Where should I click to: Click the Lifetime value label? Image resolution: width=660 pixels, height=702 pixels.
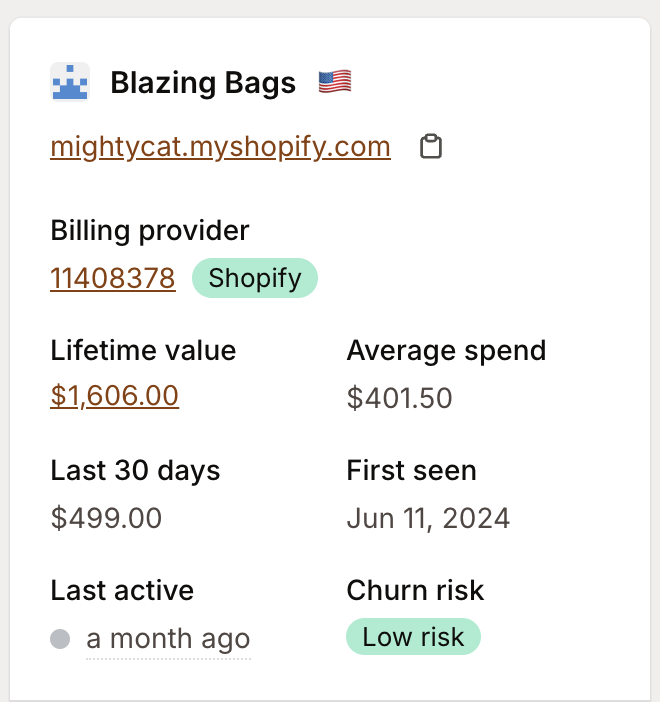(x=143, y=351)
